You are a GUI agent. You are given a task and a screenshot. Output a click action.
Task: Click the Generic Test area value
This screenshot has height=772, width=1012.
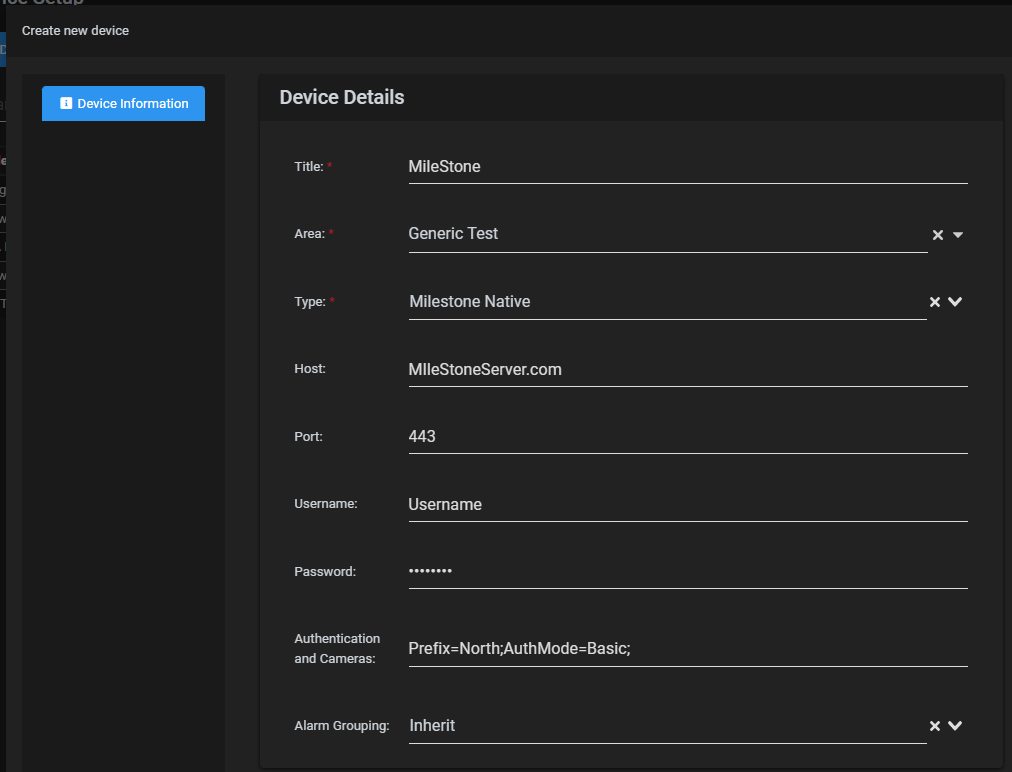[453, 234]
